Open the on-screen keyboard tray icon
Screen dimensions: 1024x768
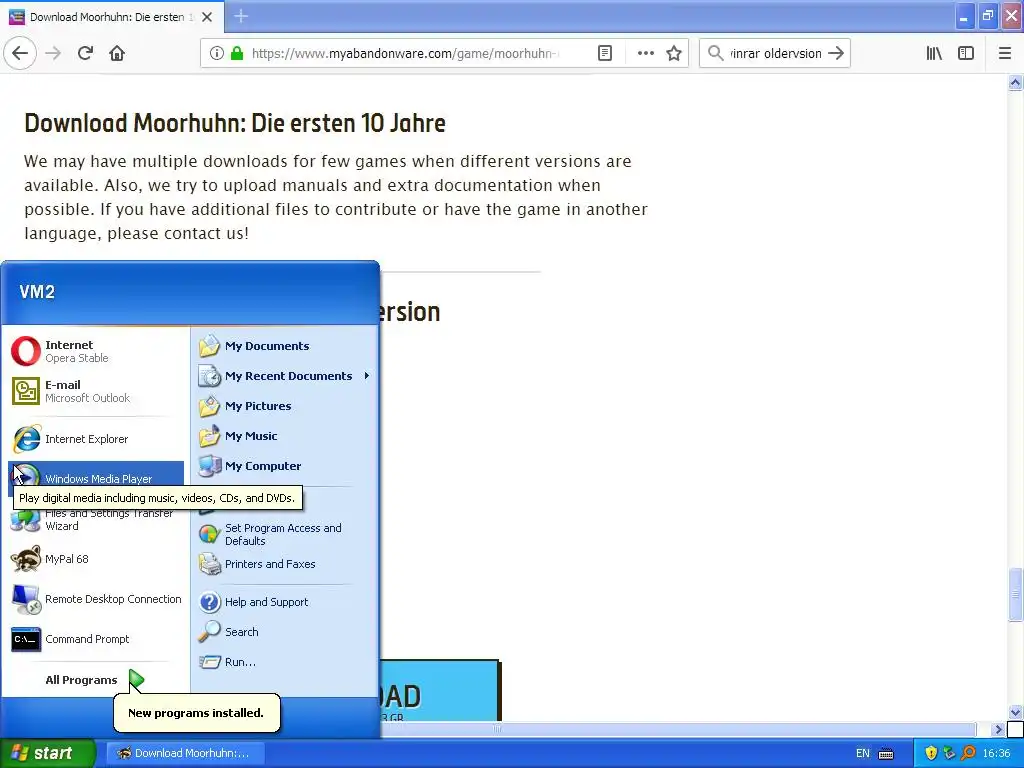point(886,754)
